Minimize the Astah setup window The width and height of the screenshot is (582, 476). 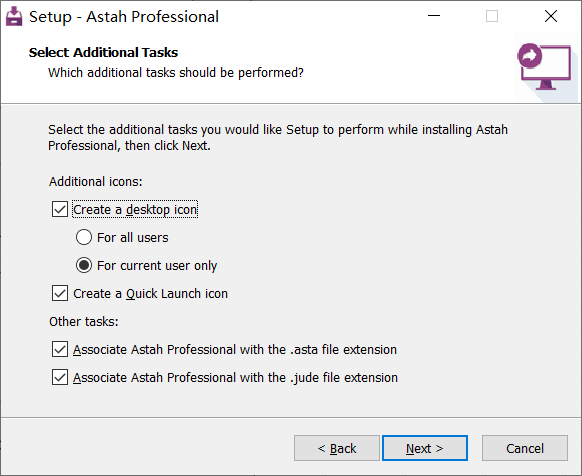coord(434,16)
